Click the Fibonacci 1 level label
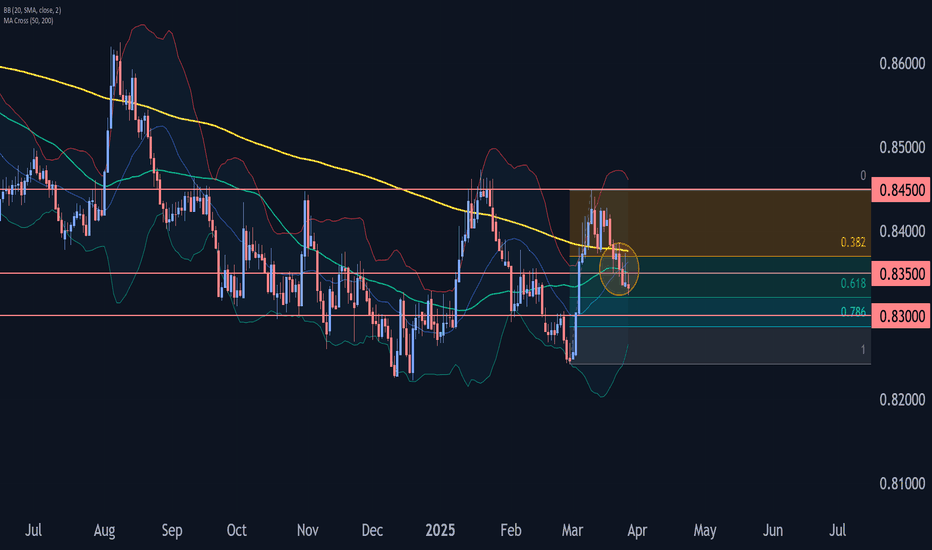This screenshot has height=550, width=932. pyautogui.click(x=863, y=350)
